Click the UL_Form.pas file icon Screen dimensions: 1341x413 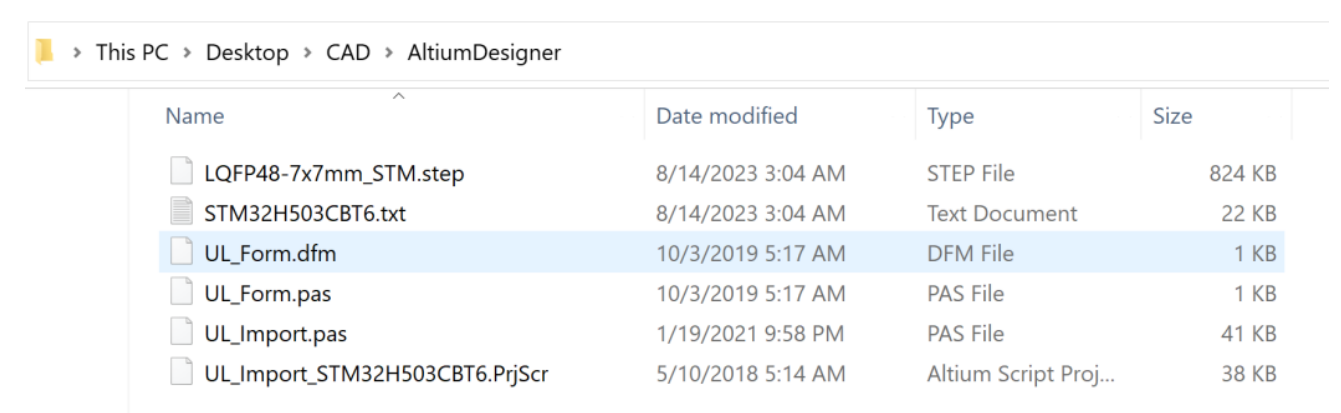pyautogui.click(x=180, y=293)
